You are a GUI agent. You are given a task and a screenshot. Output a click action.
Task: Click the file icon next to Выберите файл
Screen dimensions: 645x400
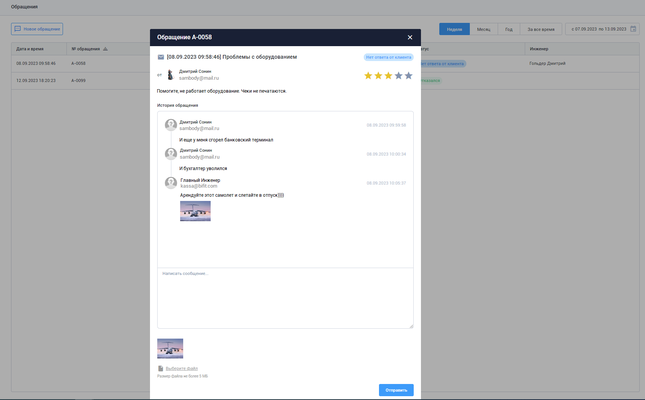pyautogui.click(x=160, y=369)
